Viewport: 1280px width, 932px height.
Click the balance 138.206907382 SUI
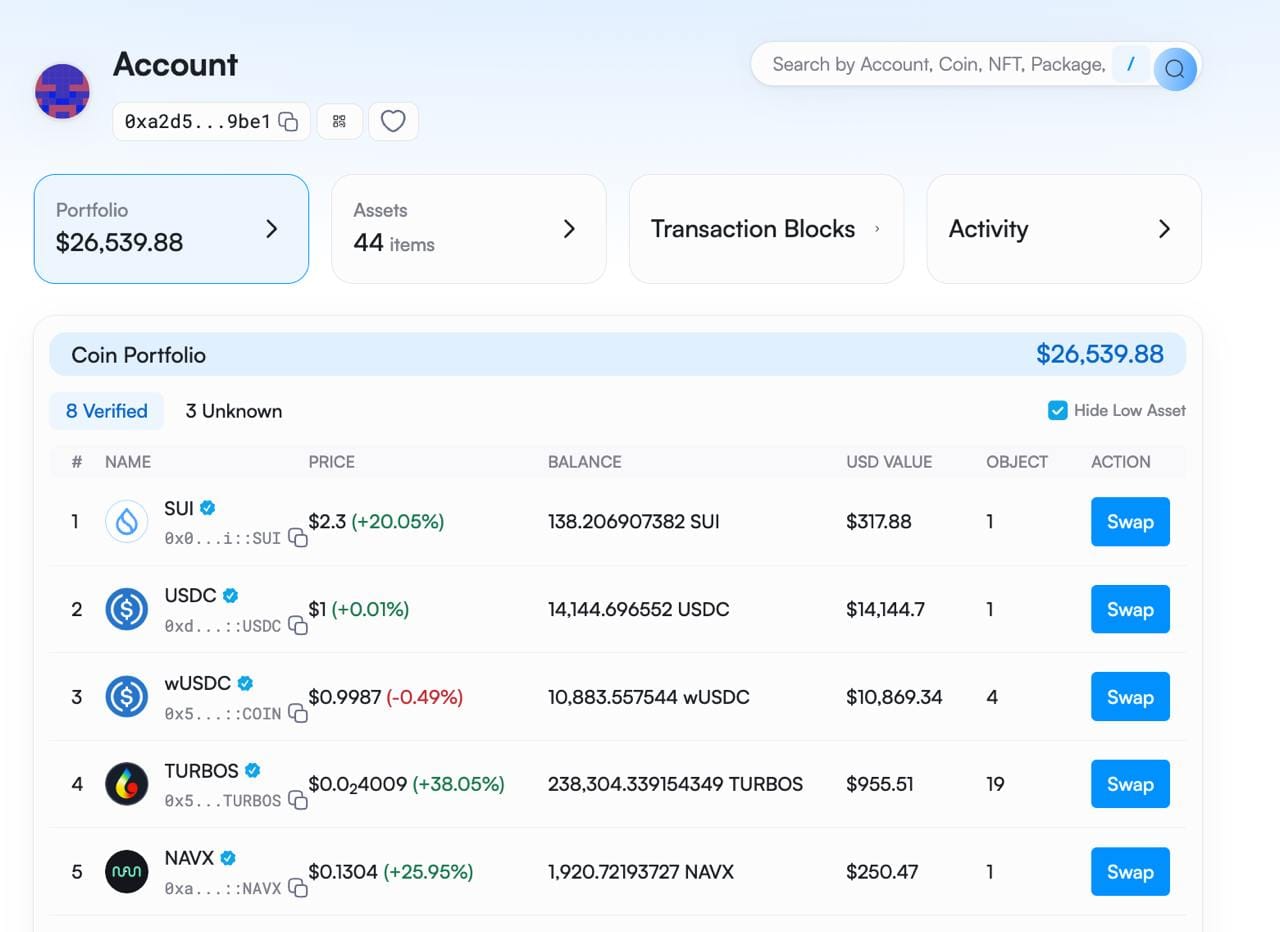(x=633, y=522)
